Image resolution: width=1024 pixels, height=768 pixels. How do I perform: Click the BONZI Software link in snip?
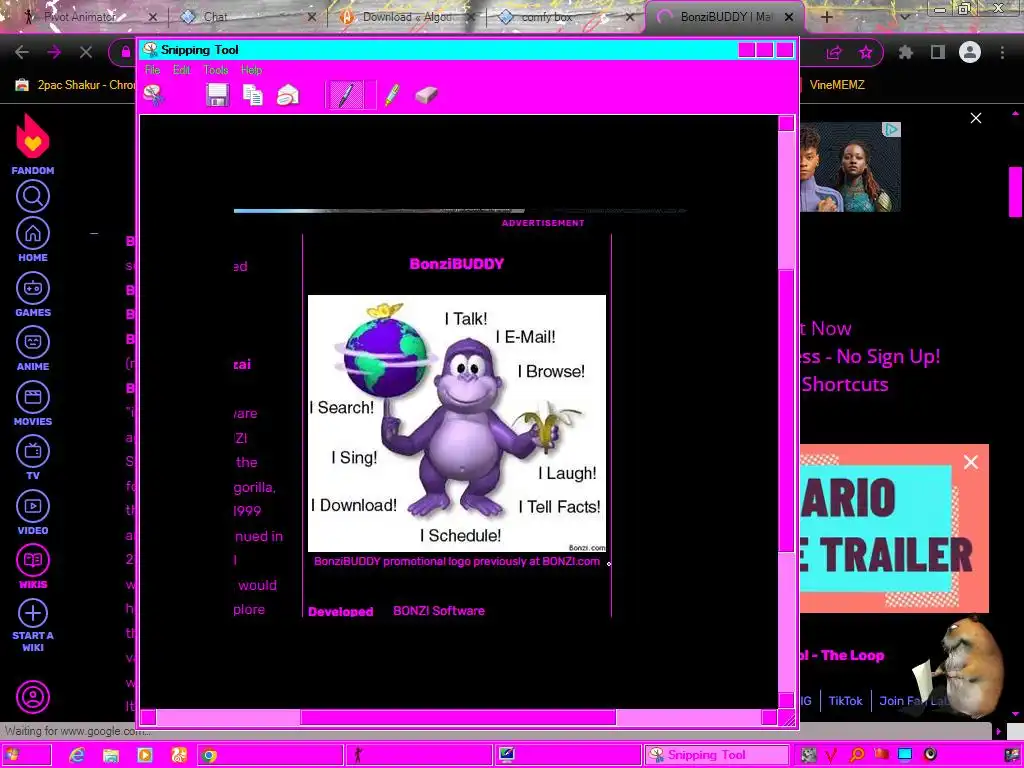click(x=439, y=611)
